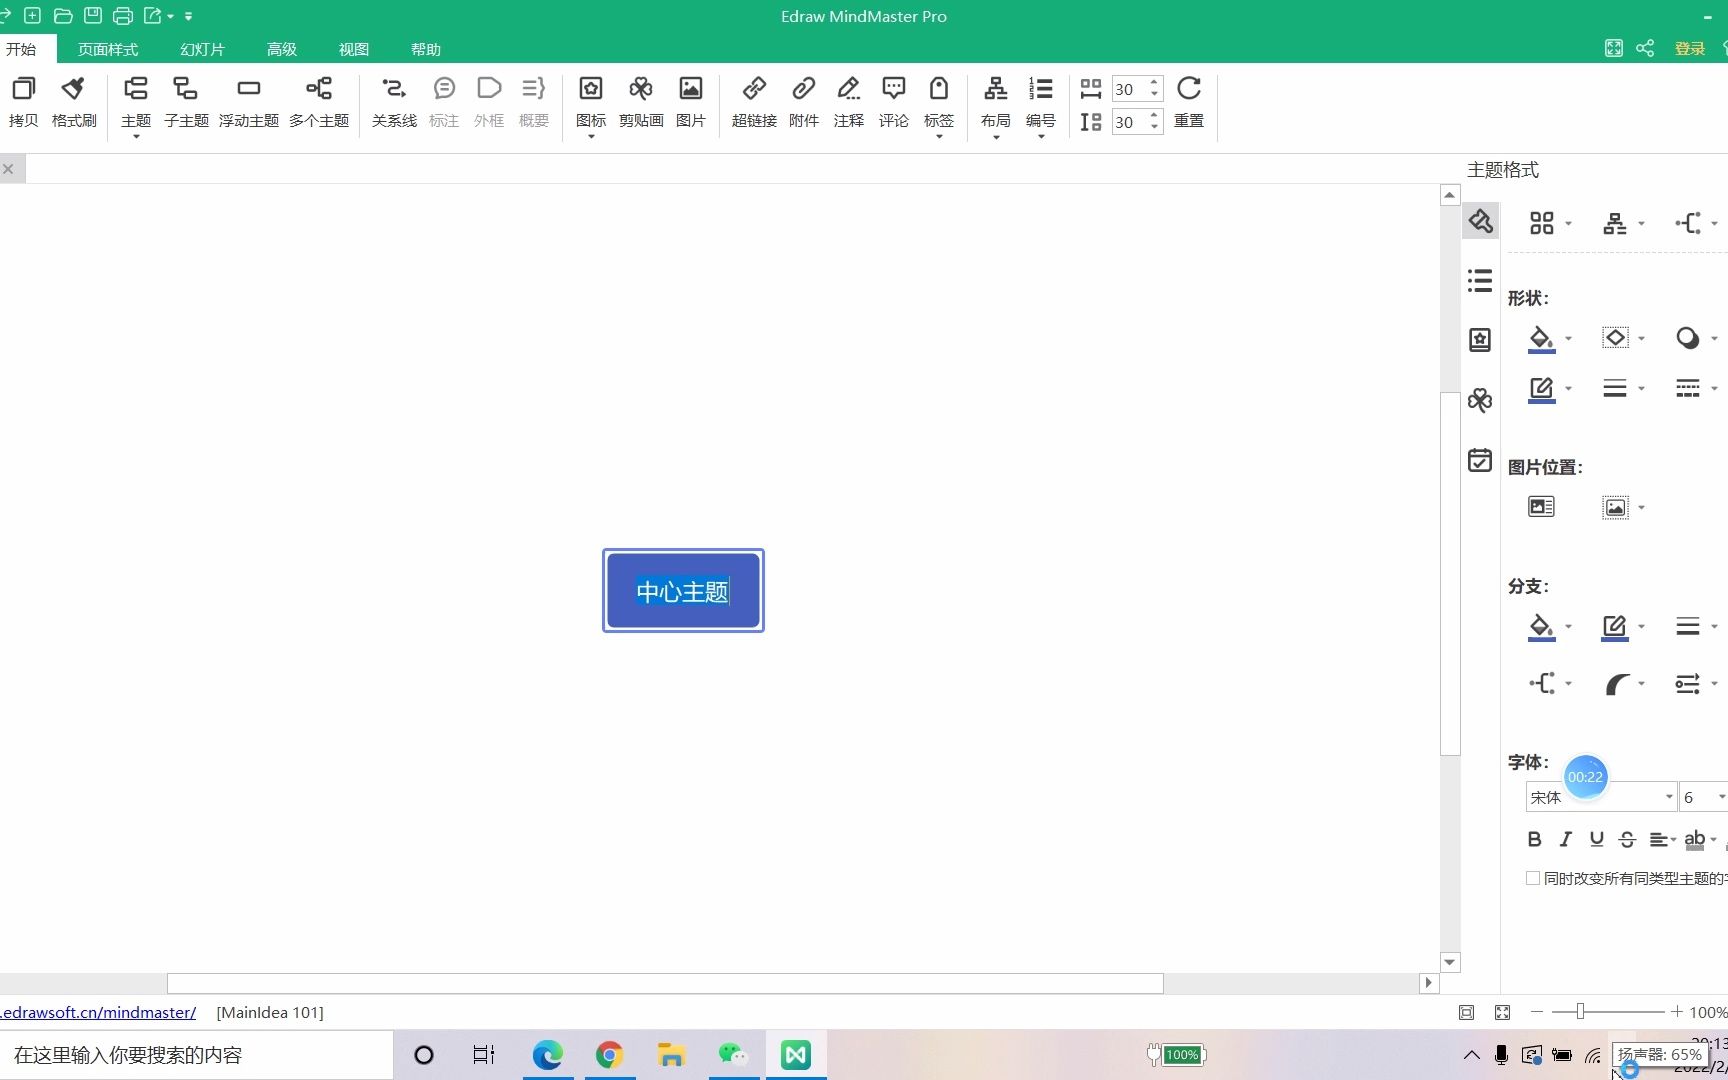The image size is (1728, 1080).
Task: Open the 剪贴画 clipart tool
Action: coord(641,102)
